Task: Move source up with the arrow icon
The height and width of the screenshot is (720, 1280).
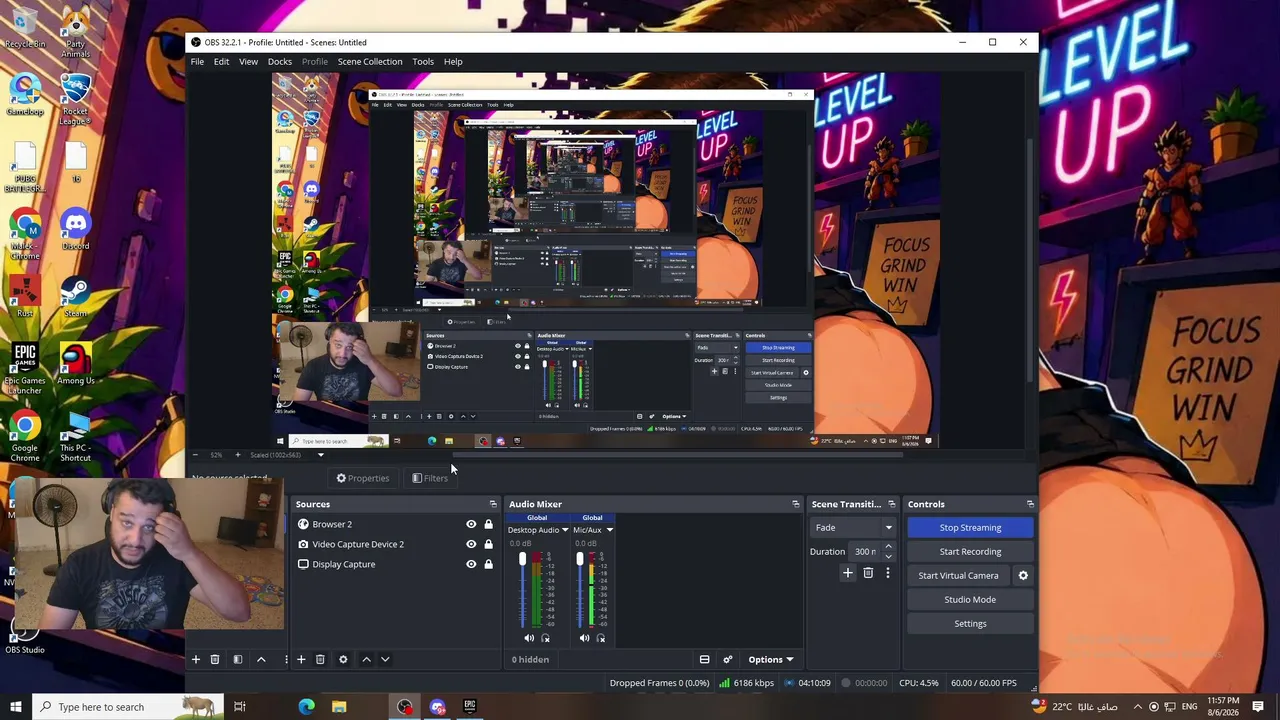Action: pyautogui.click(x=366, y=659)
